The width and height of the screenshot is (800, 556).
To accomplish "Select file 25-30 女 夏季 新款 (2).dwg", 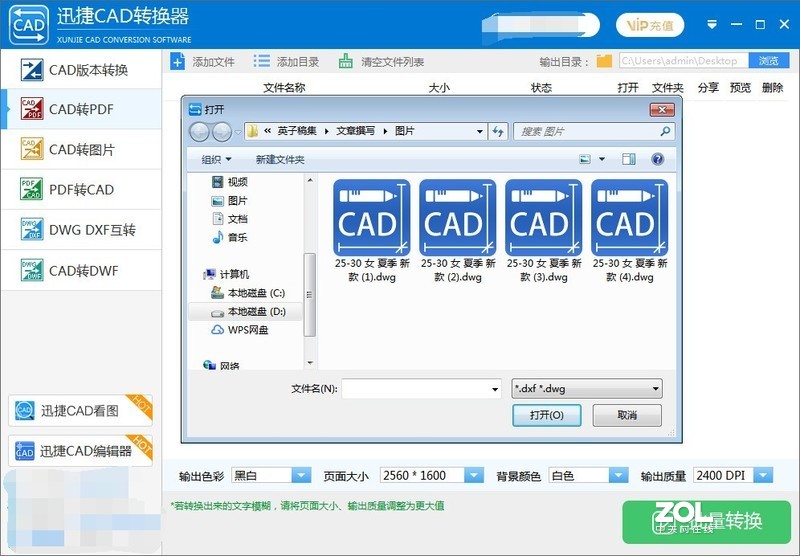I will pyautogui.click(x=458, y=231).
